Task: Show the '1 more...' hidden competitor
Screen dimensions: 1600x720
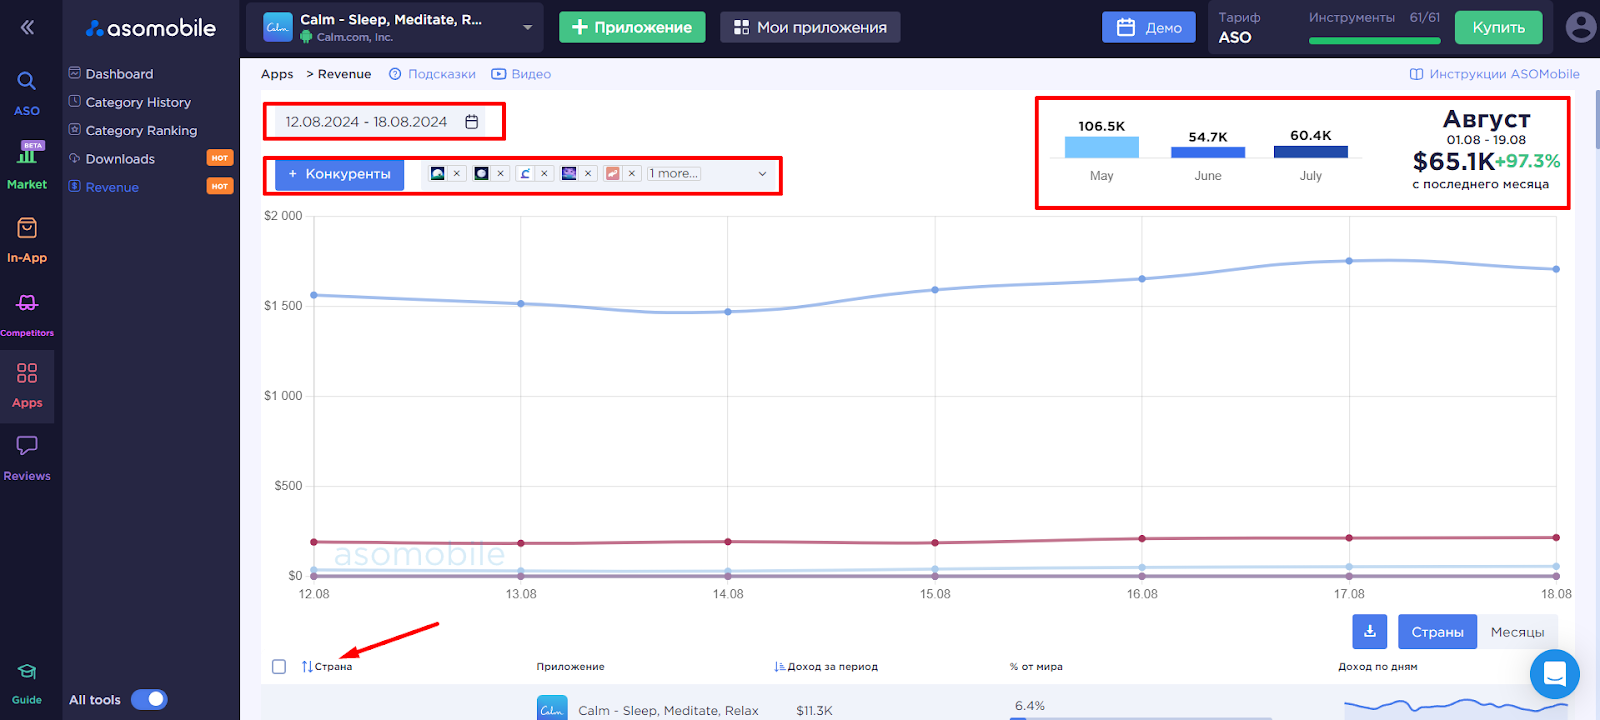Action: click(673, 174)
